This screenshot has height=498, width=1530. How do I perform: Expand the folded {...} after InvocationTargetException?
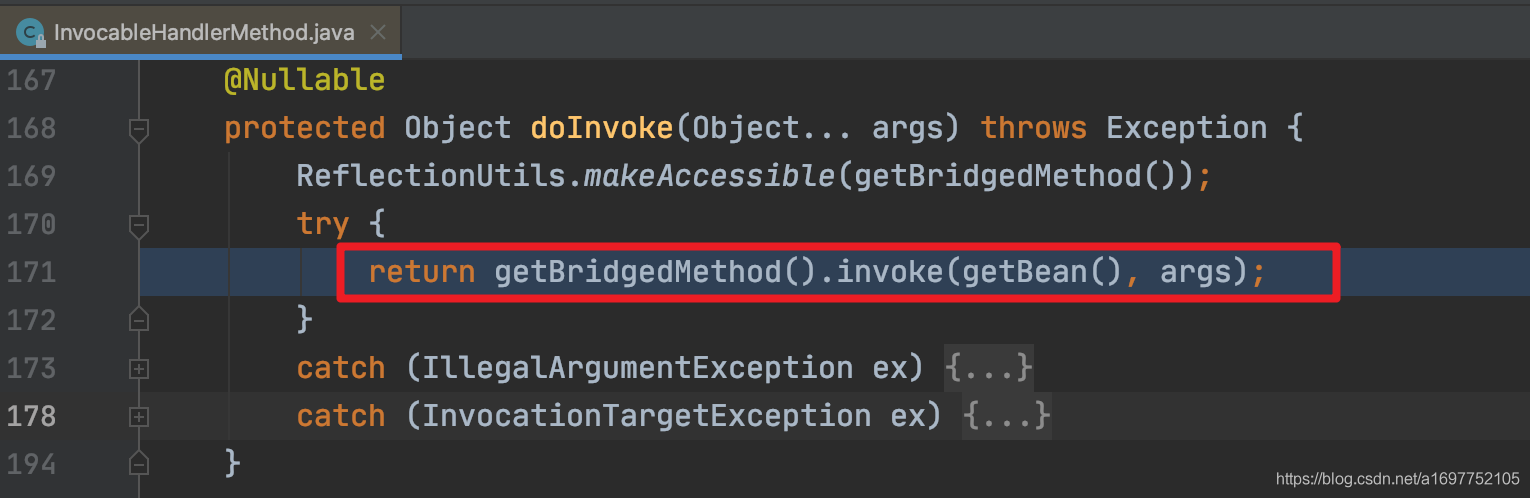coord(1006,415)
